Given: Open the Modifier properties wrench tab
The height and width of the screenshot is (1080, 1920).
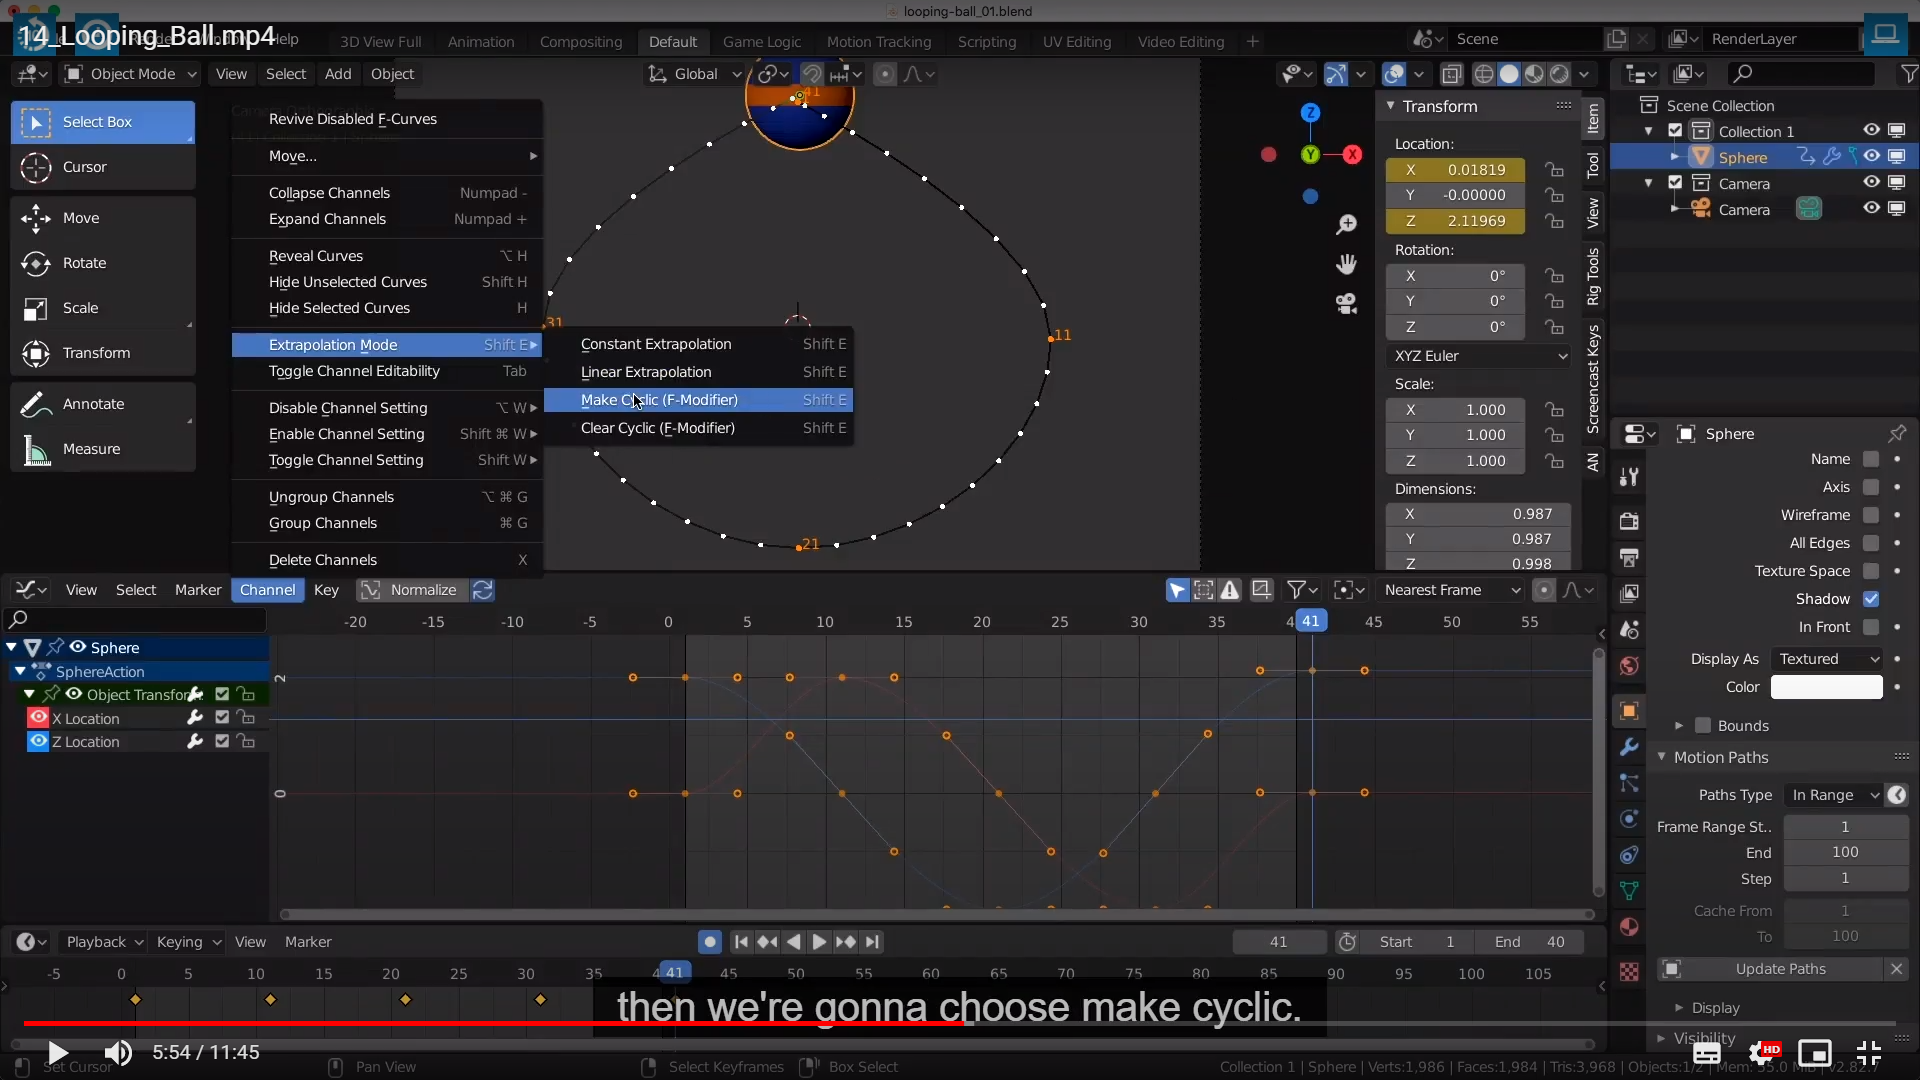Looking at the screenshot, I should point(1629,747).
